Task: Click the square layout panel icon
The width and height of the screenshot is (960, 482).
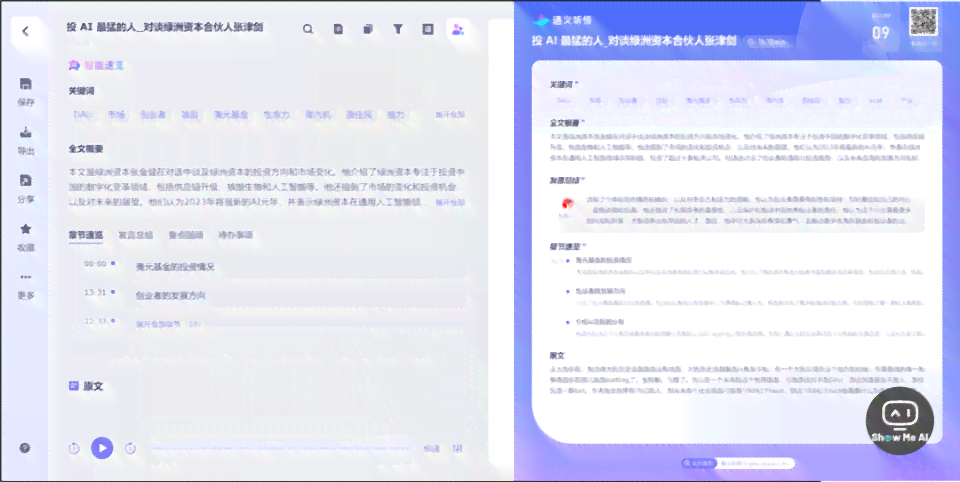Action: tap(428, 29)
